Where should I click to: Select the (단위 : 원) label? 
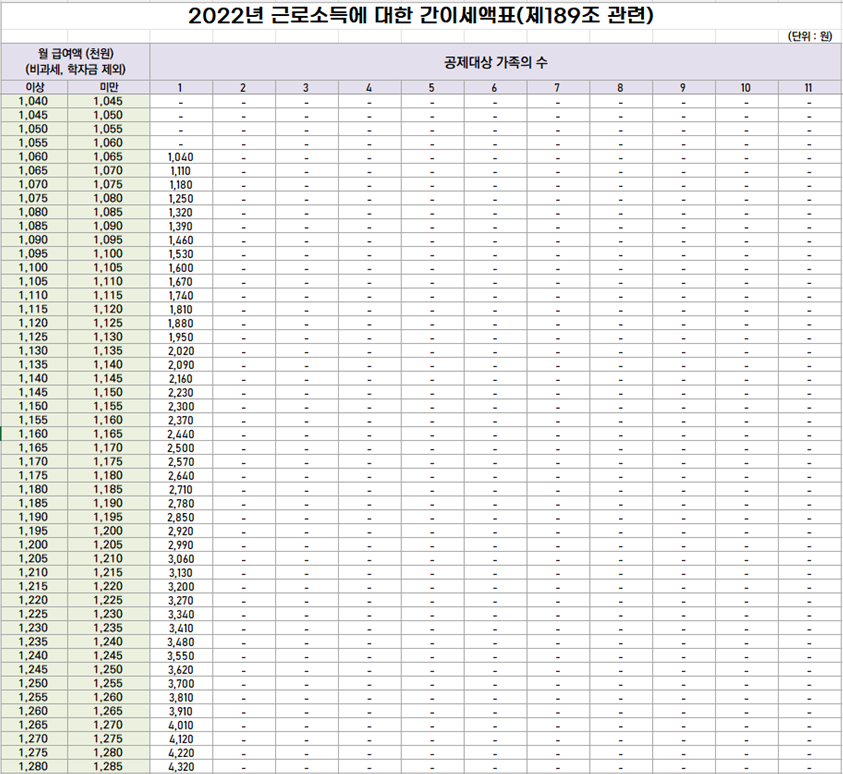(x=810, y=37)
